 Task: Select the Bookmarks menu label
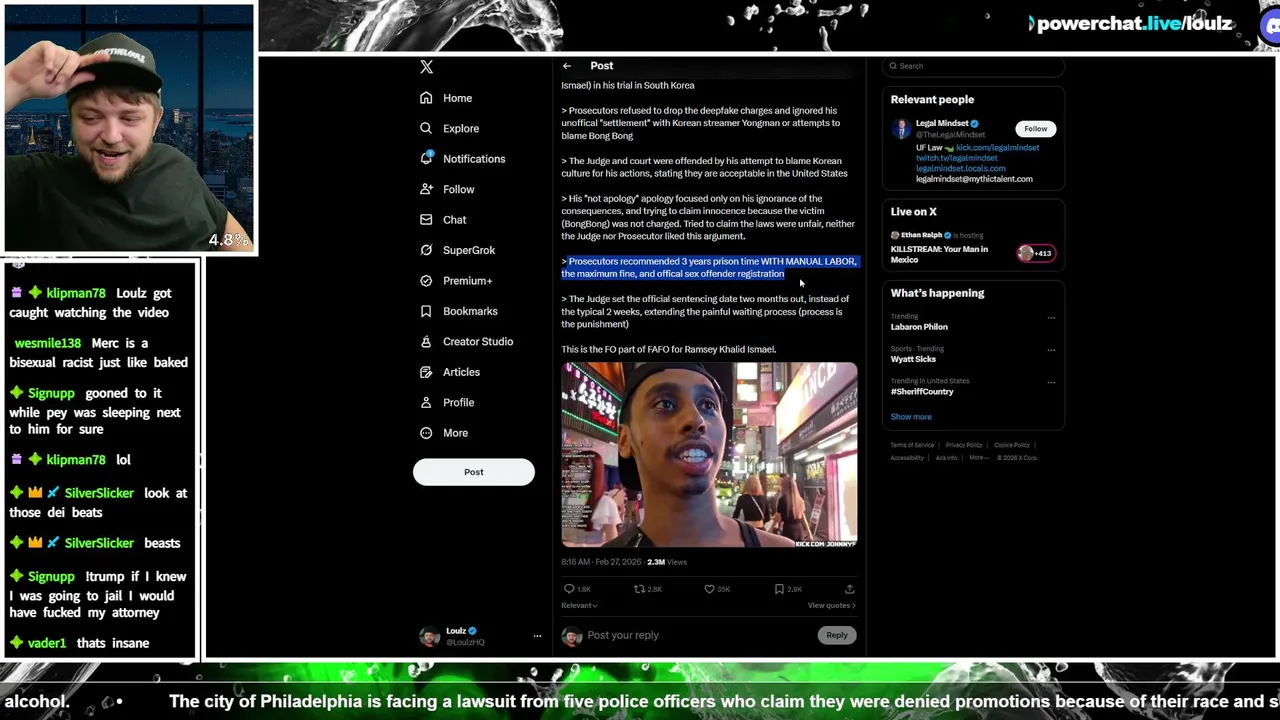[x=470, y=311]
